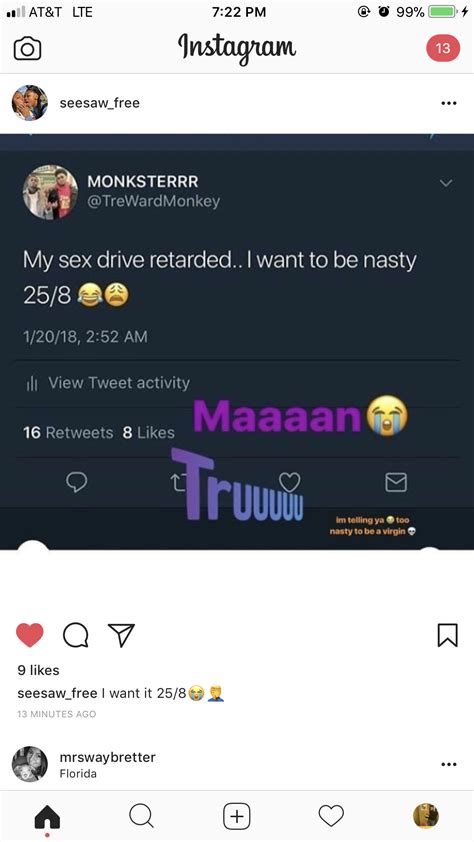Unlike the post via the red heart
This screenshot has width=474, height=842.
pyautogui.click(x=30, y=636)
